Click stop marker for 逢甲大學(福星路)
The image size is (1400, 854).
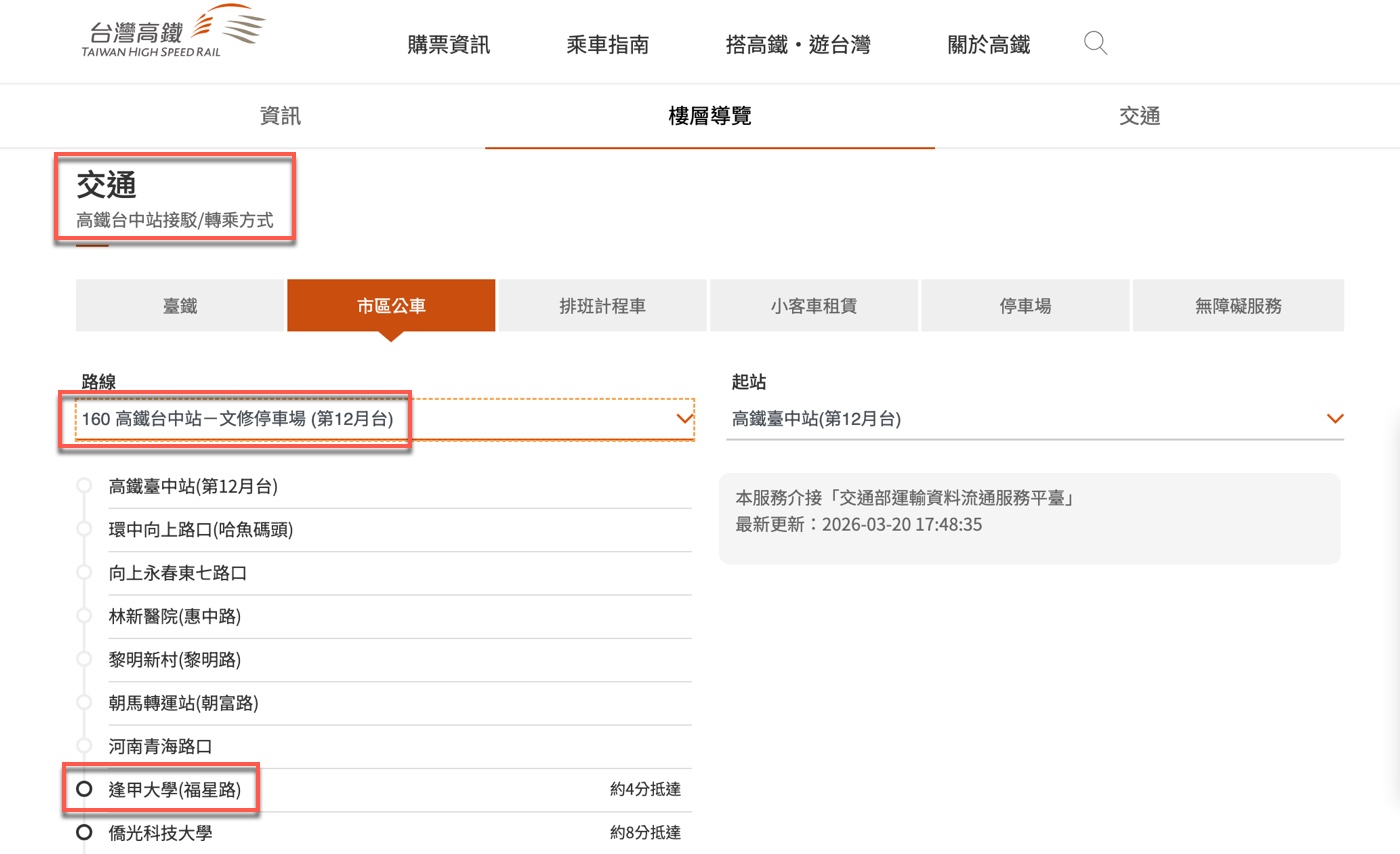click(85, 789)
